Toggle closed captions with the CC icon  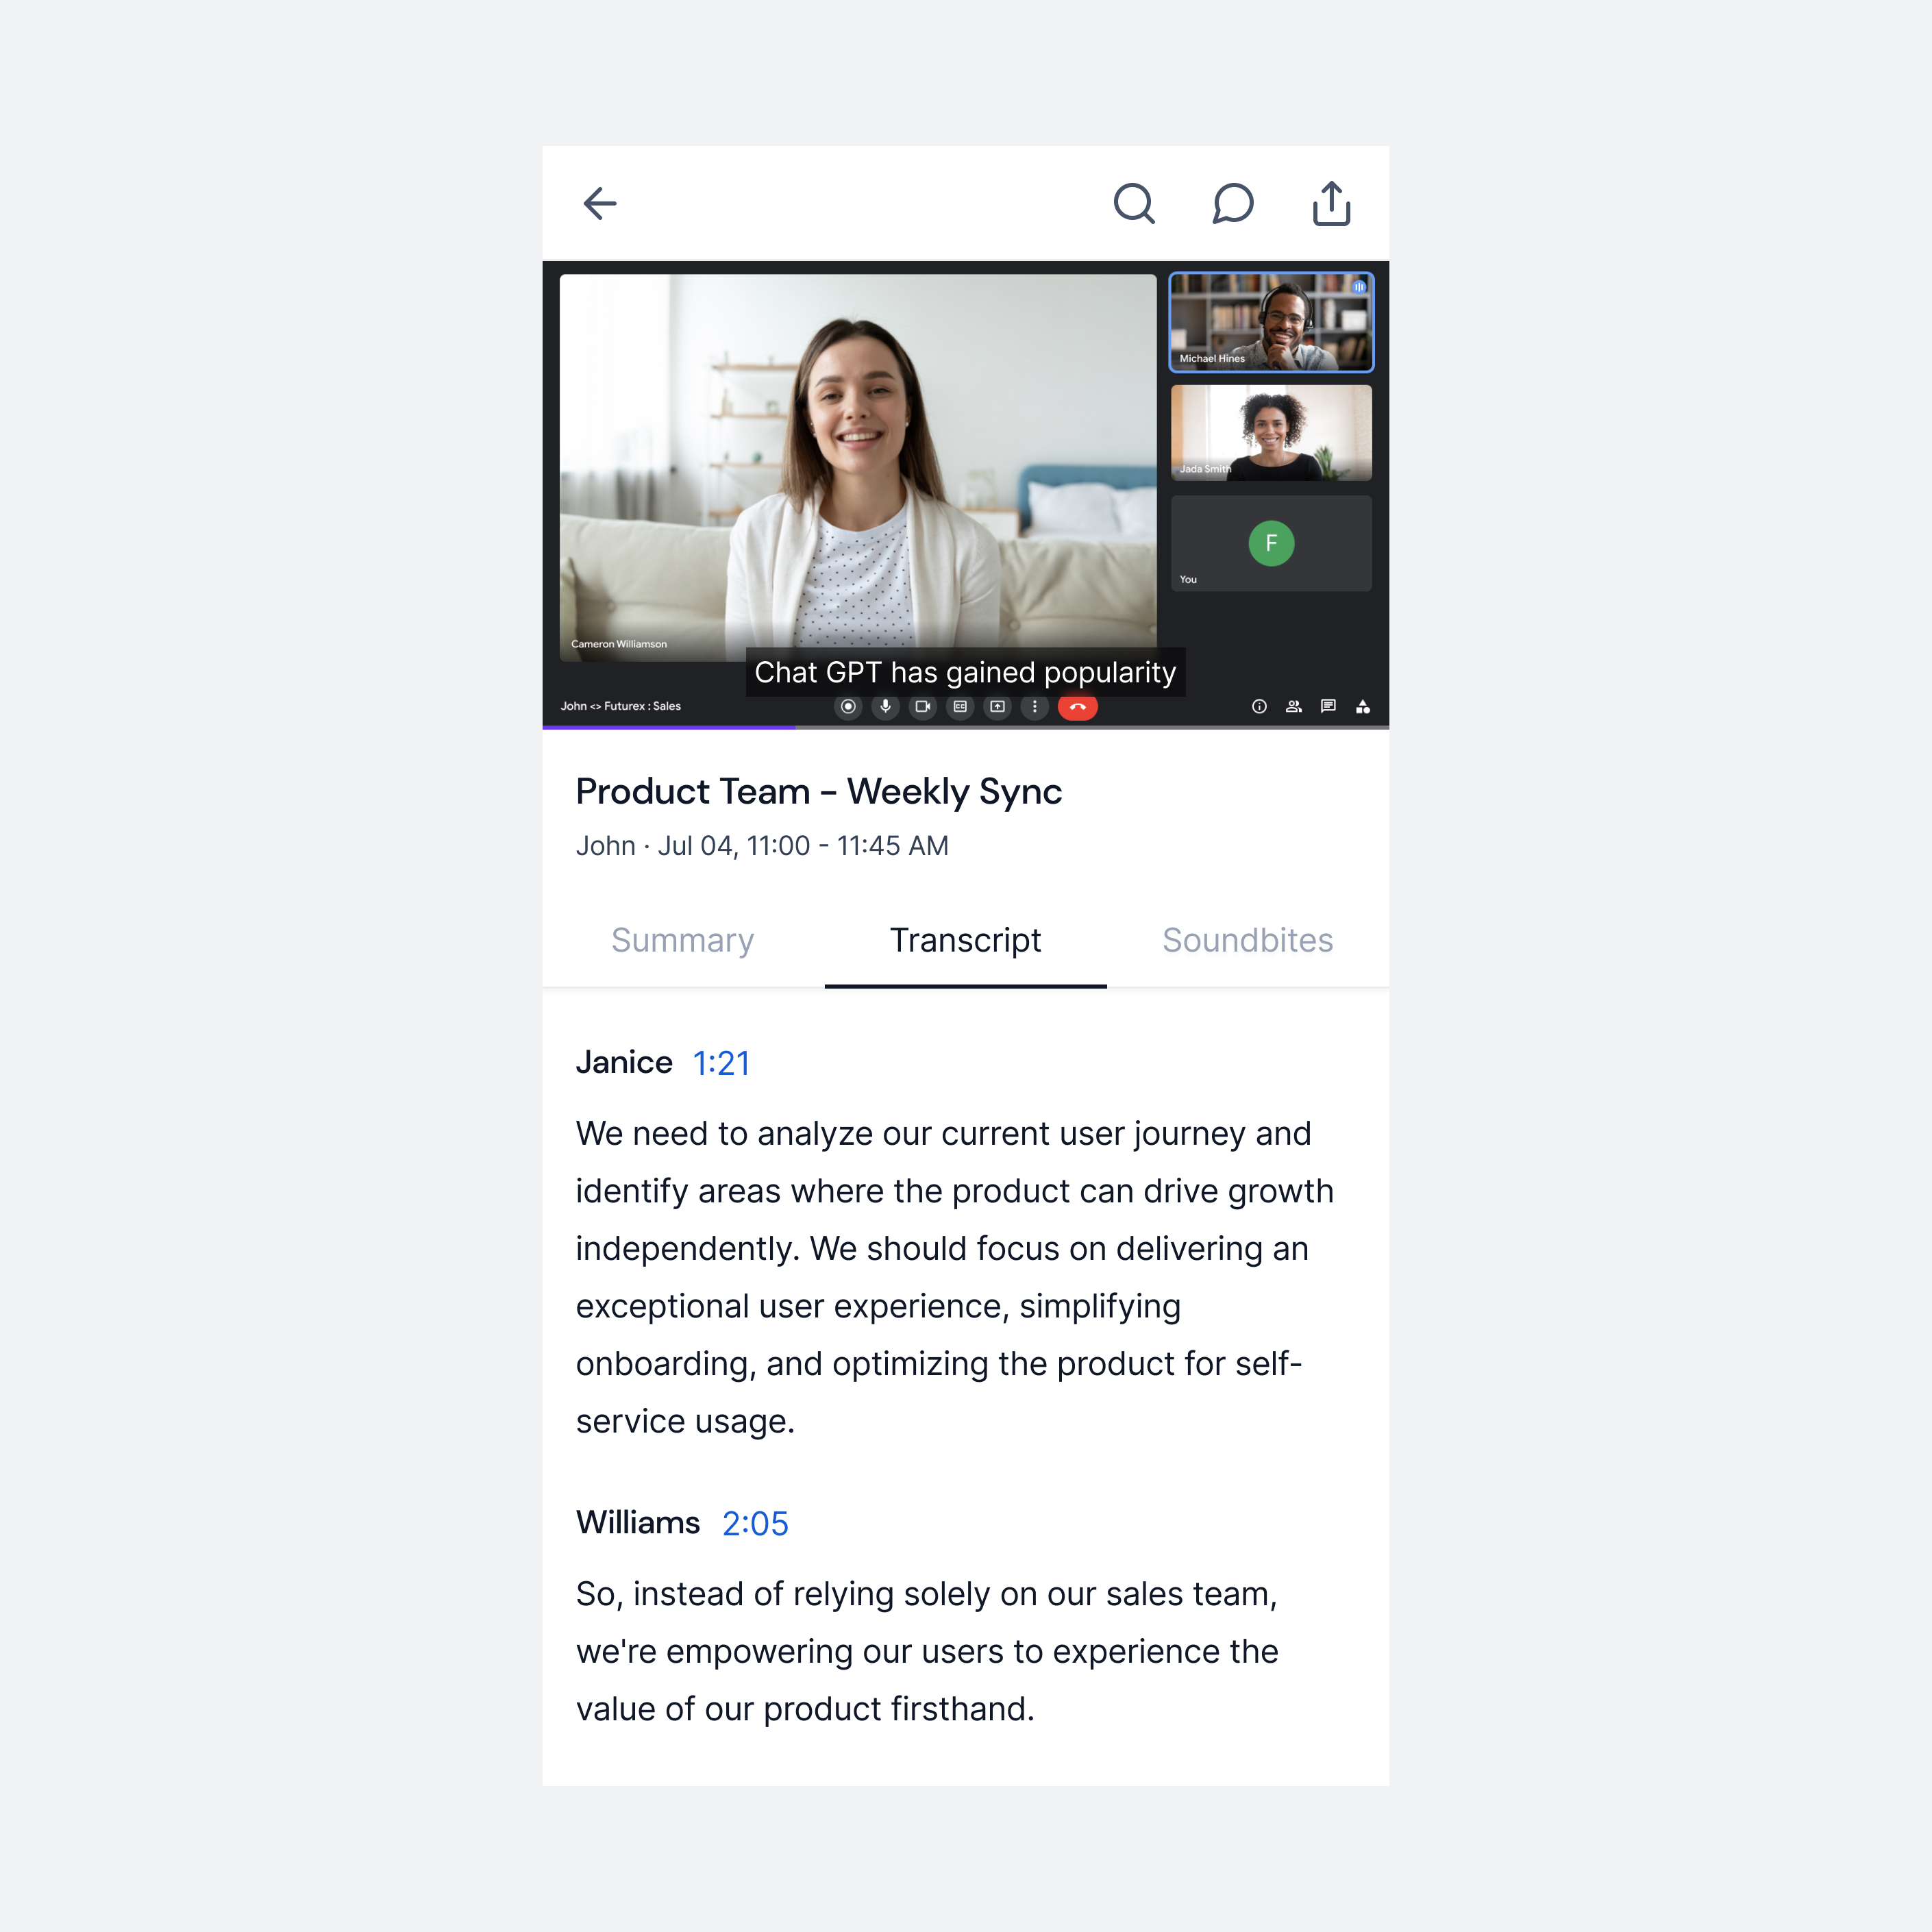(x=960, y=707)
